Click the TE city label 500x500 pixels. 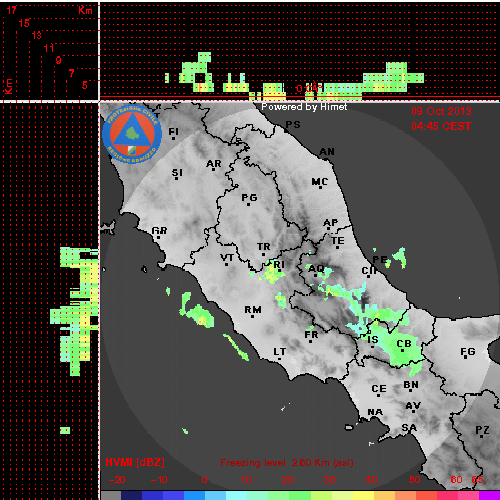[338, 241]
